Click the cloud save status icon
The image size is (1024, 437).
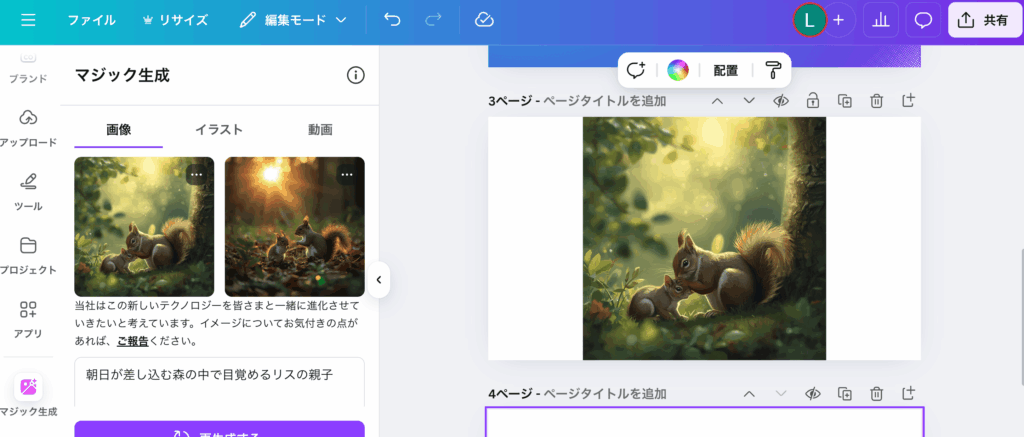(484, 20)
